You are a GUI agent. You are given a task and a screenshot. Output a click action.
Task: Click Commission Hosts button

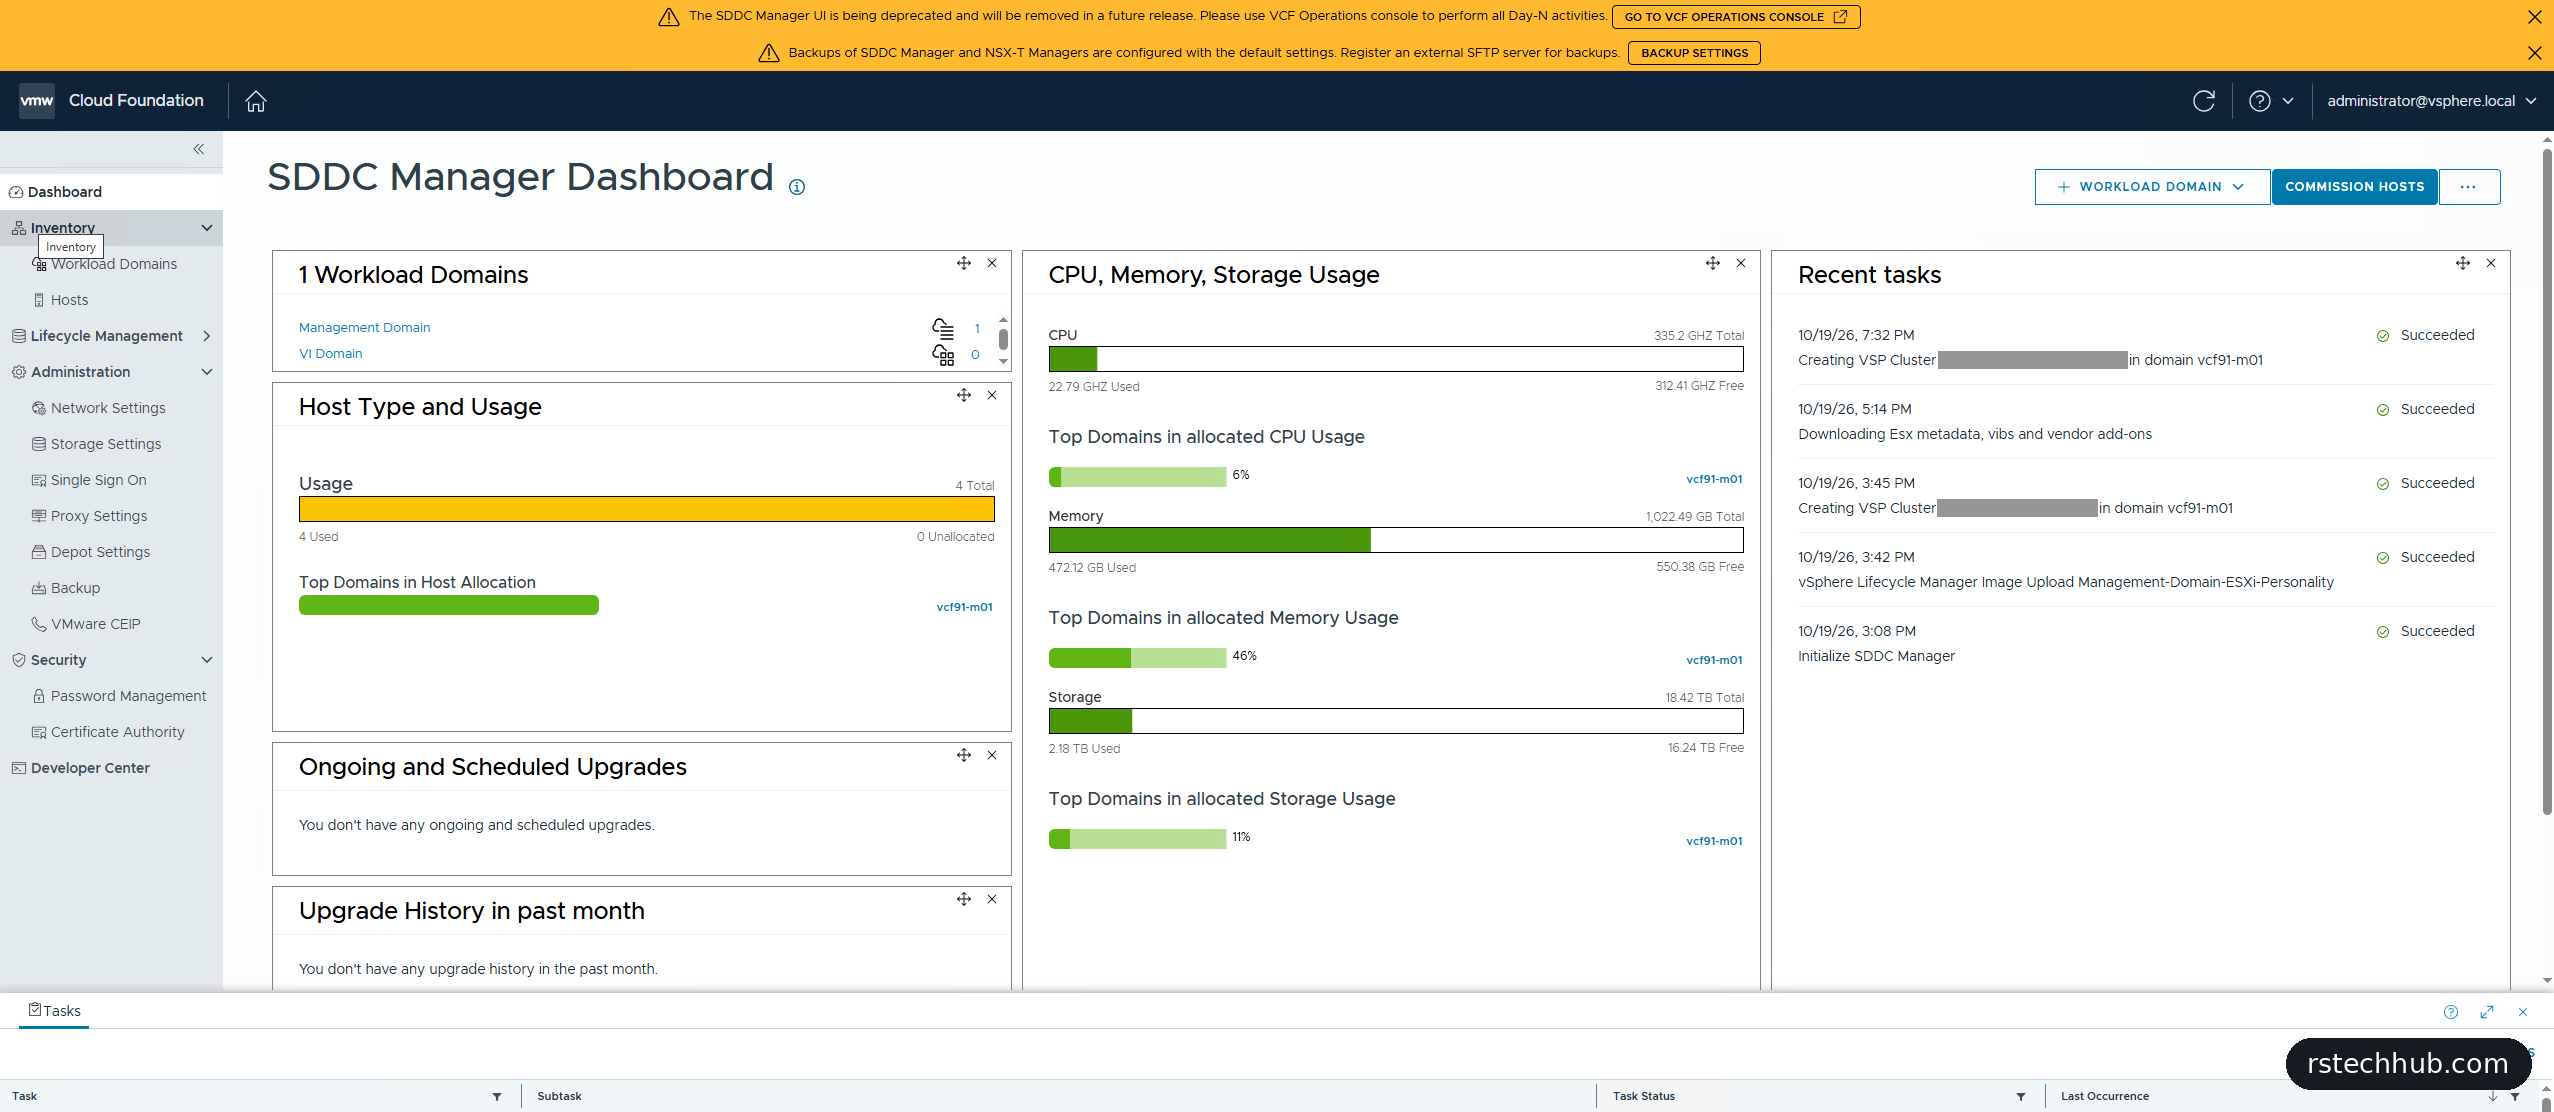click(2354, 187)
